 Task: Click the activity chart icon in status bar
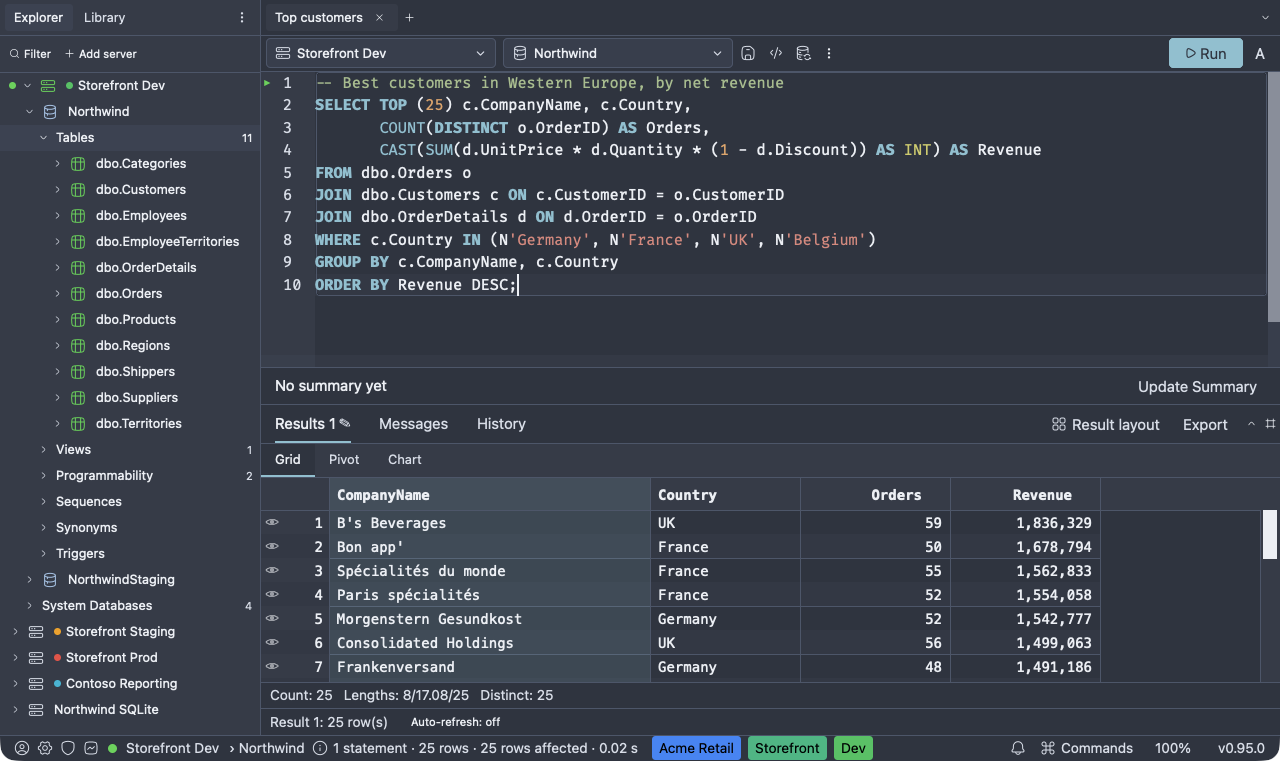pyautogui.click(x=91, y=748)
